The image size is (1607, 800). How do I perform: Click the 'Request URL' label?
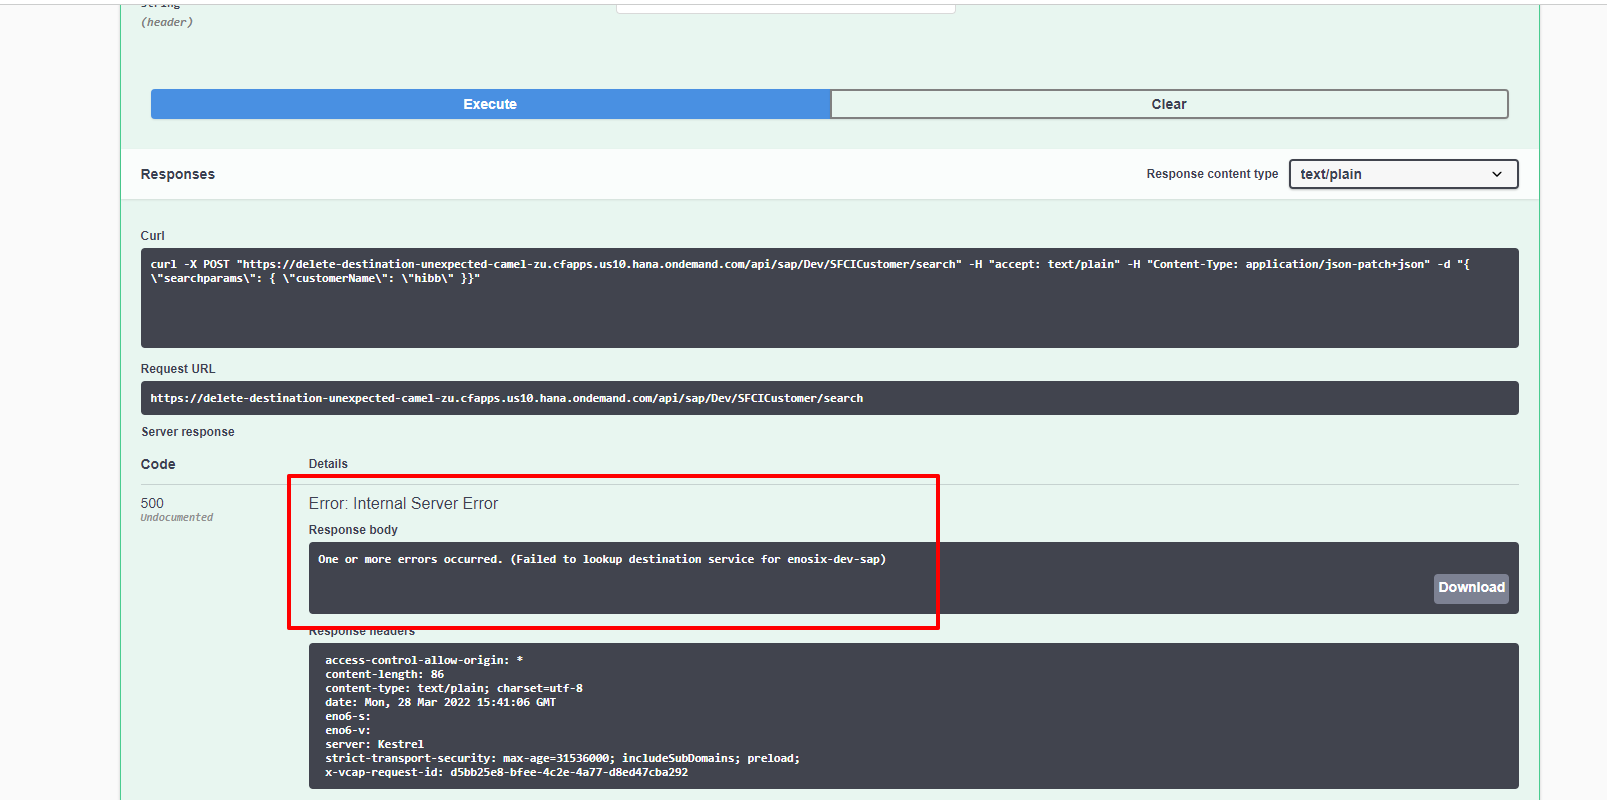pyautogui.click(x=178, y=369)
